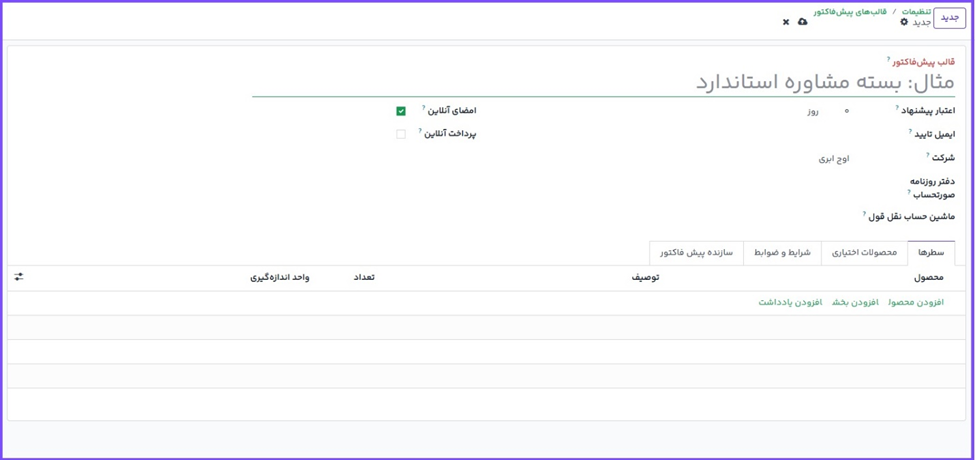Click the افزودن محصول link
The width and height of the screenshot is (975, 460).
[915, 302]
